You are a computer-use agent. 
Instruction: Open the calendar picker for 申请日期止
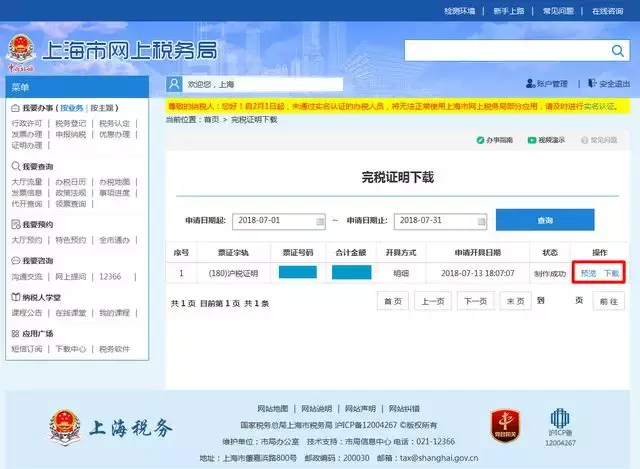(482, 222)
